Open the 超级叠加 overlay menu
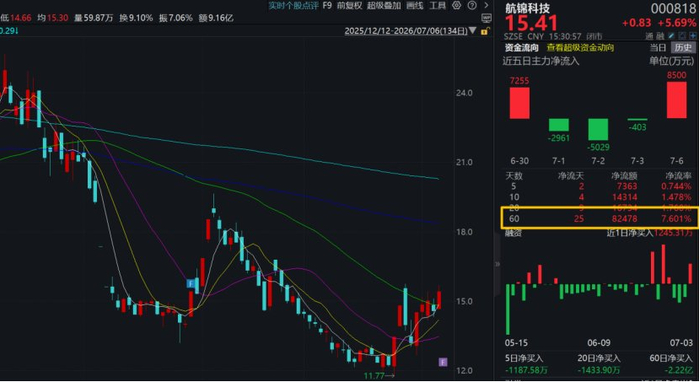The height and width of the screenshot is (382, 700). [x=384, y=5]
